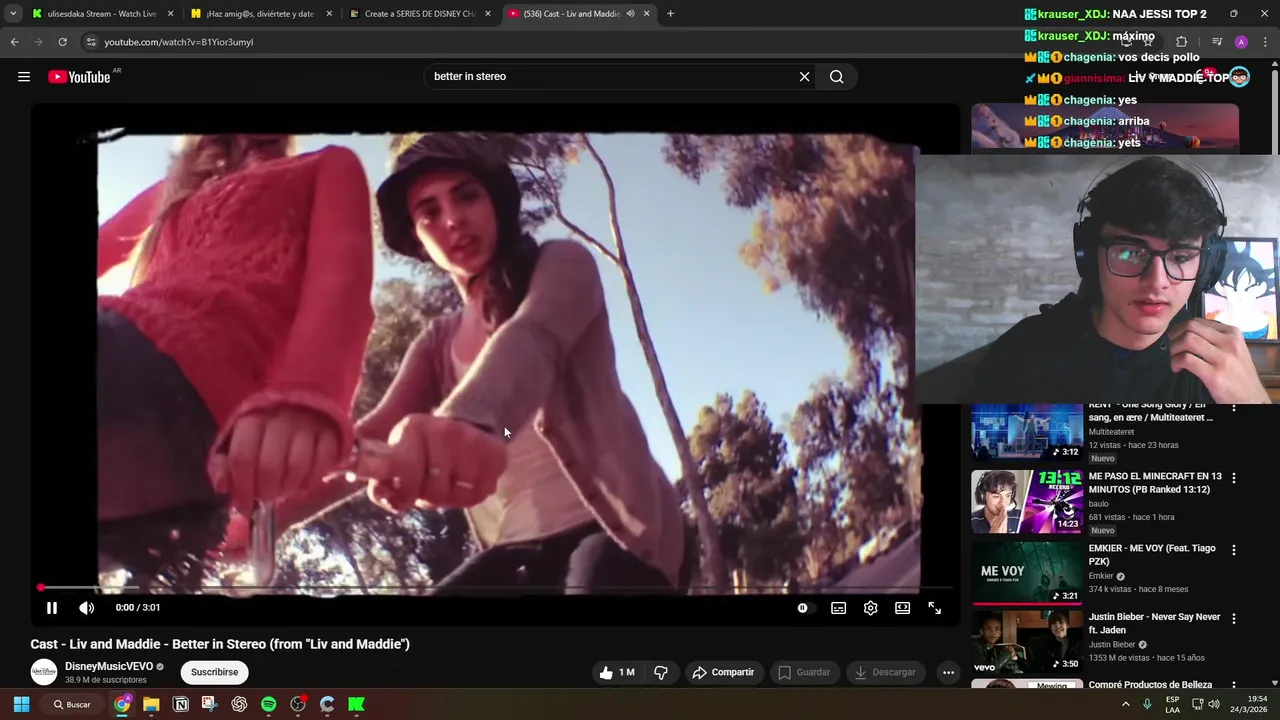Clear the search box with the X
1280x720 pixels.
(804, 77)
